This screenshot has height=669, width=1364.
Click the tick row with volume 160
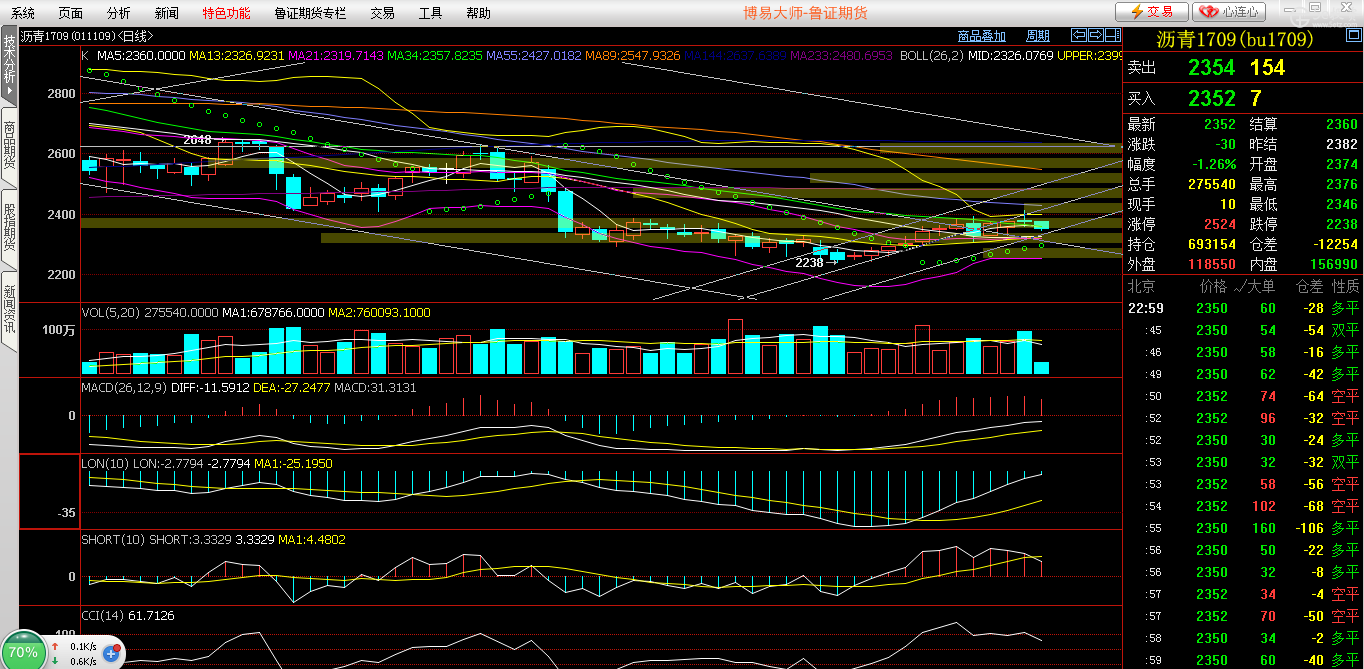pyautogui.click(x=1244, y=528)
